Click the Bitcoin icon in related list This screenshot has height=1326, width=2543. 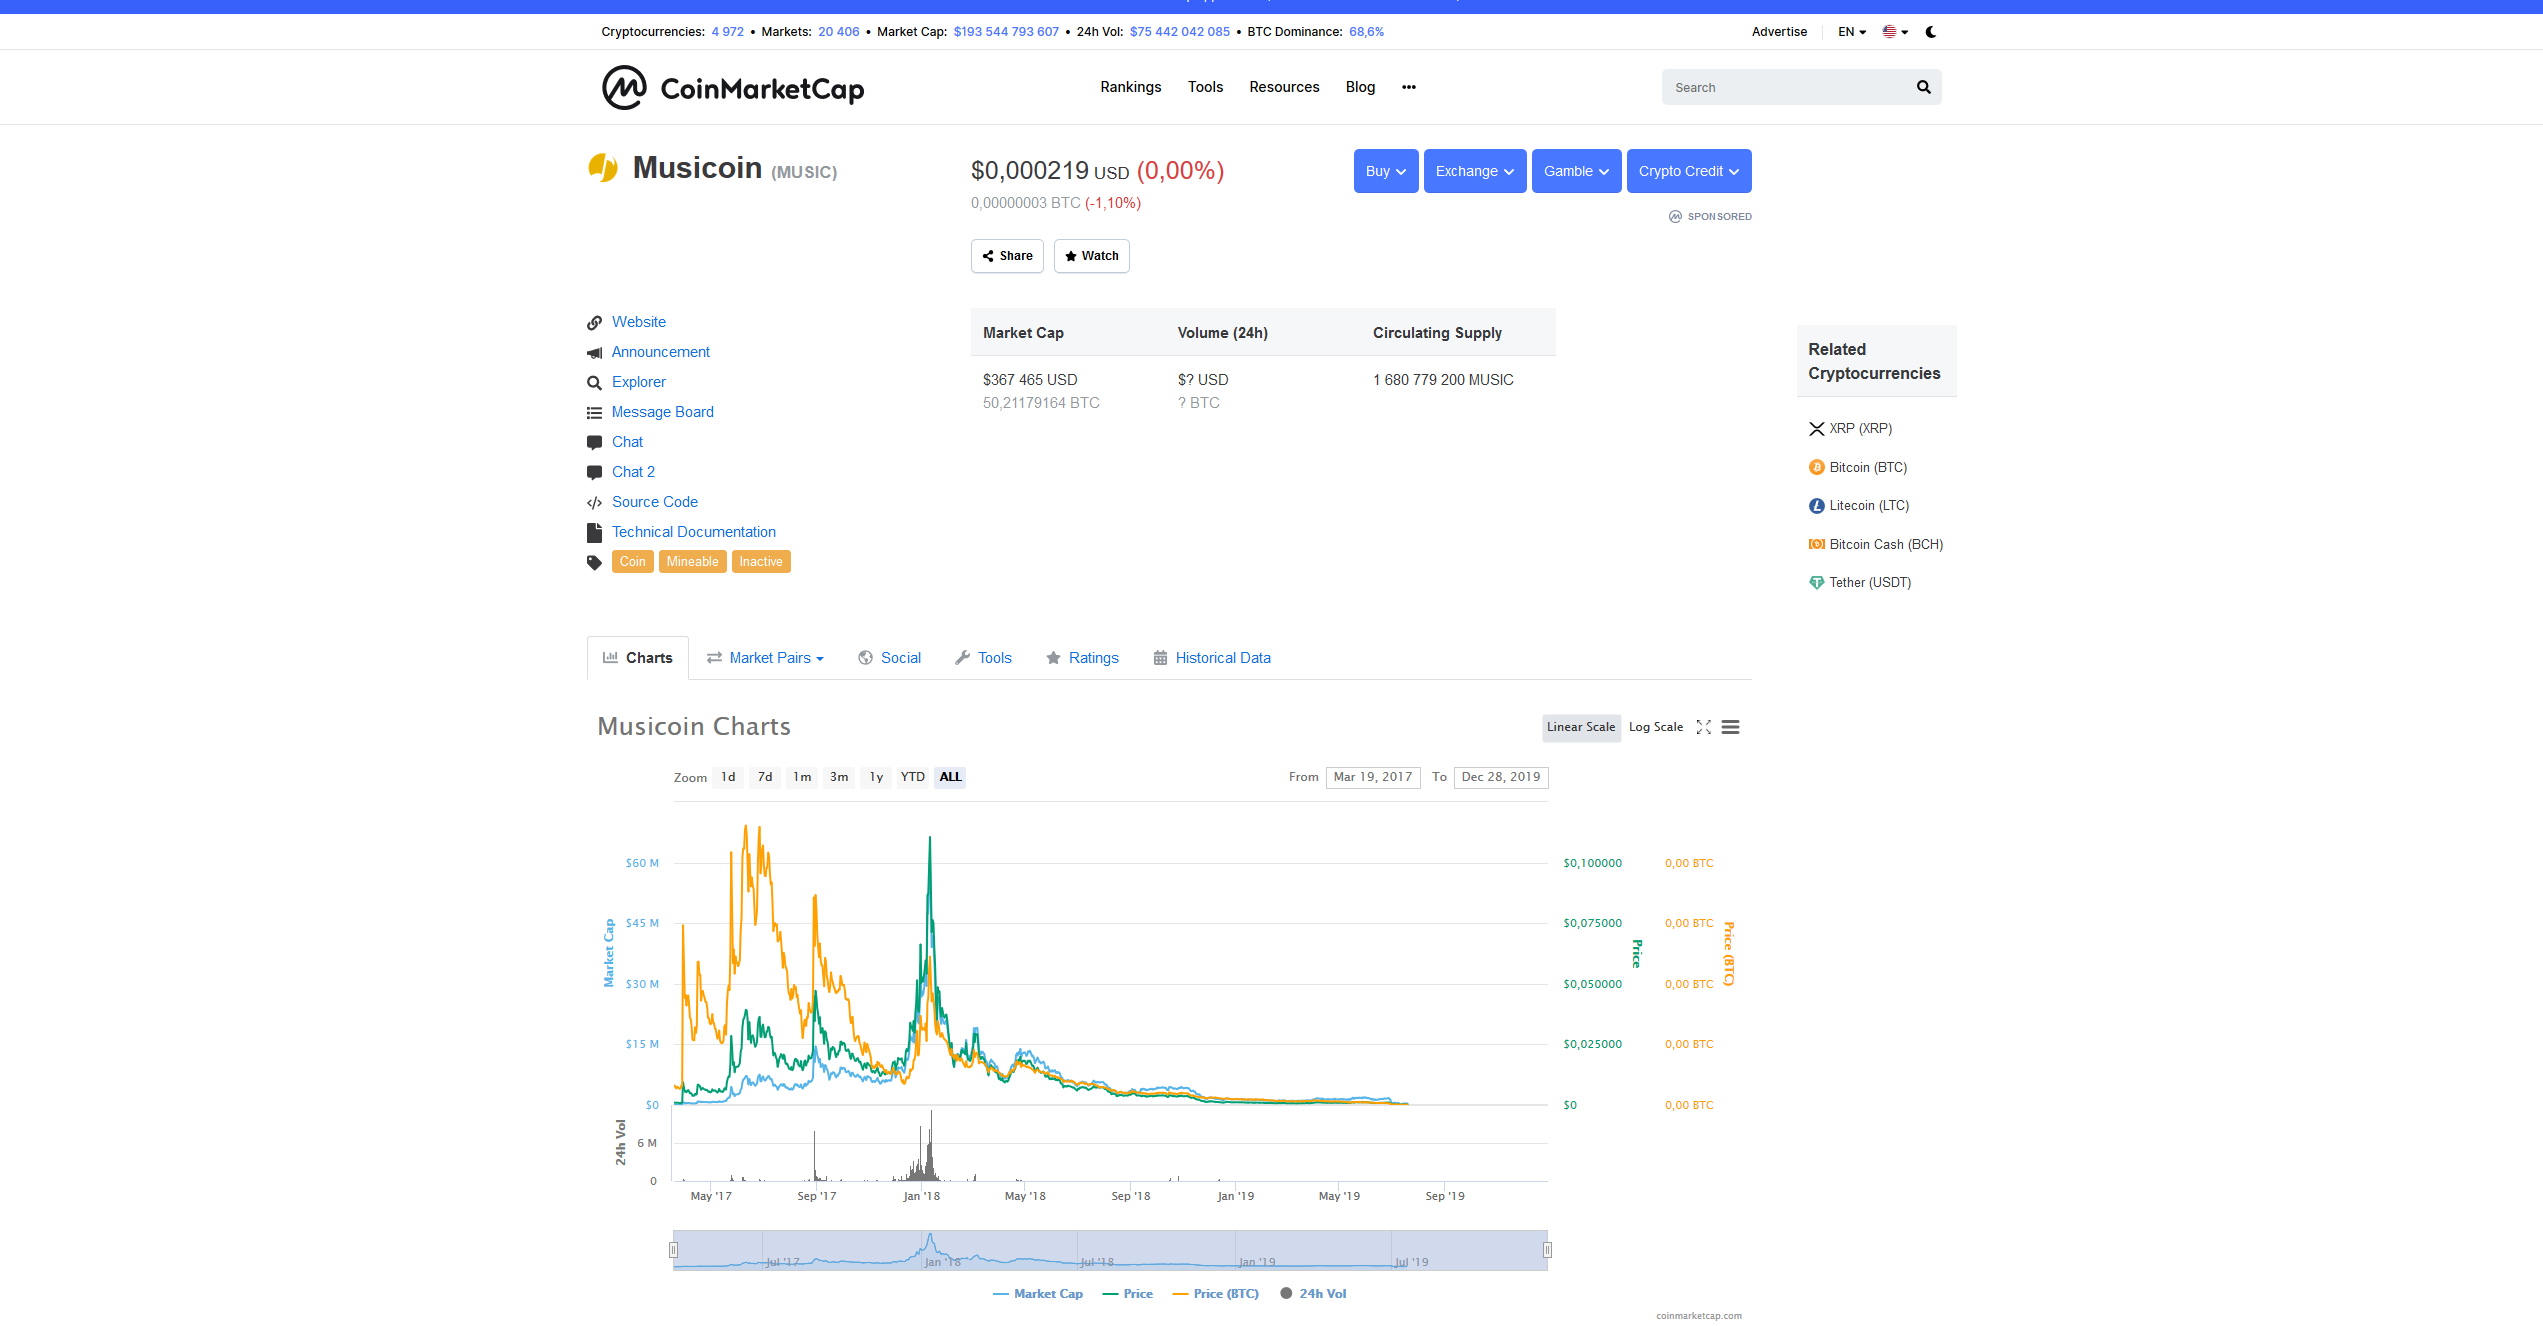click(x=1817, y=467)
